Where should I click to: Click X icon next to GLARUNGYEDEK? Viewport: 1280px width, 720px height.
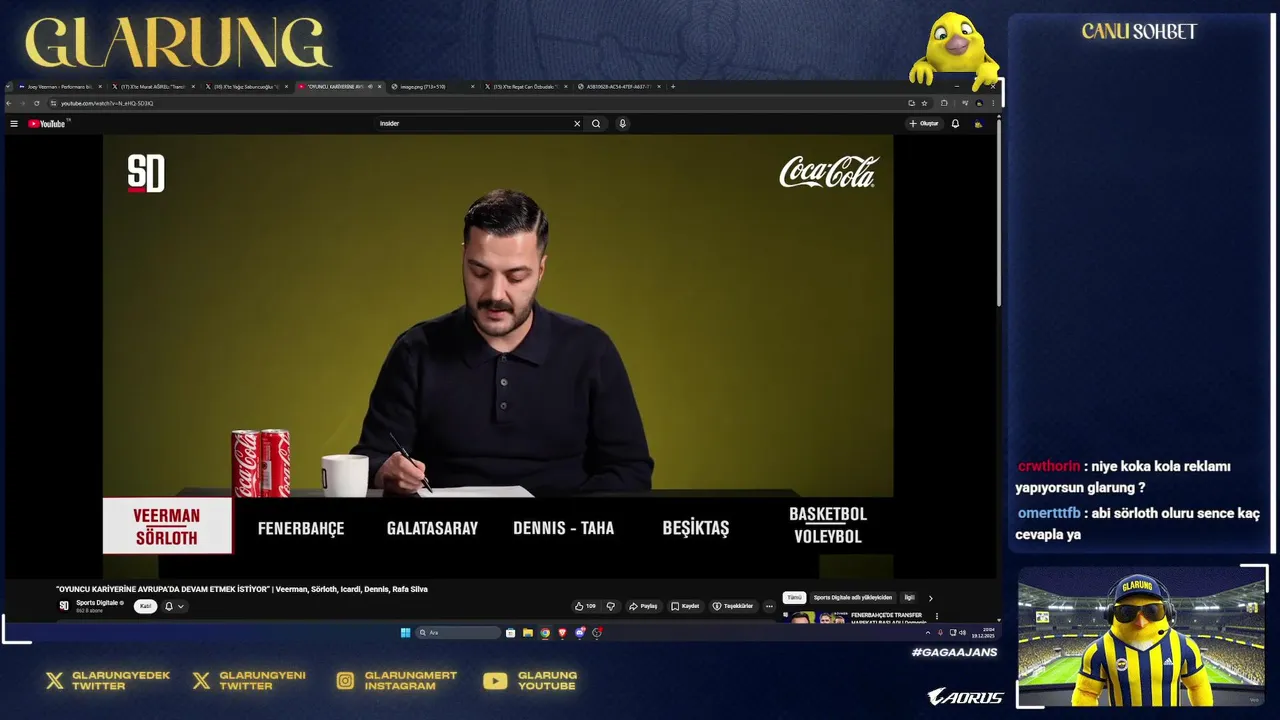(55, 681)
